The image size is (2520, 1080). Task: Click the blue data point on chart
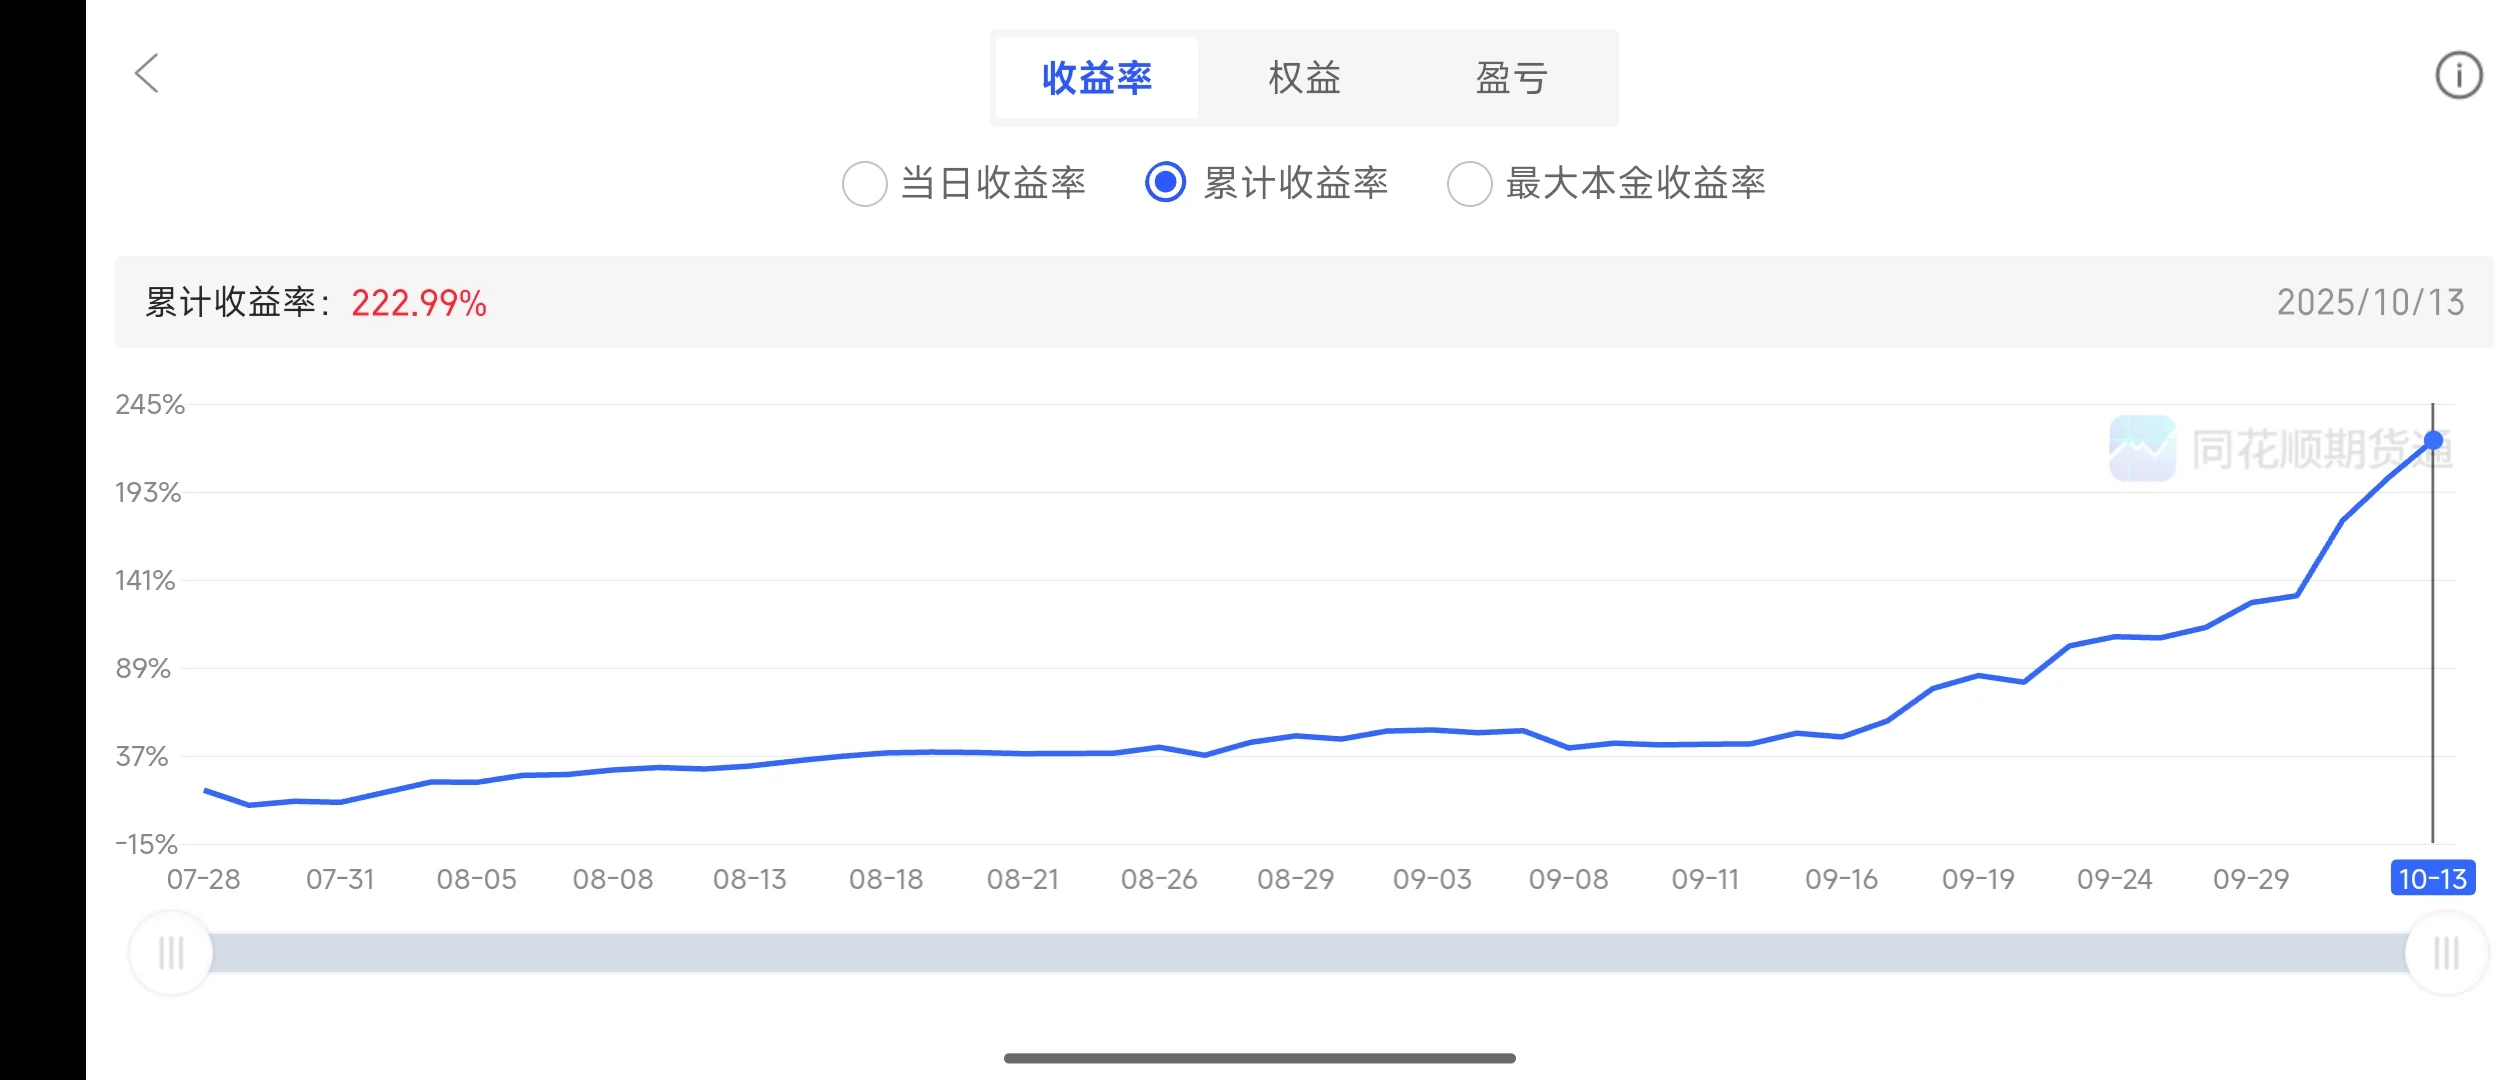coord(2433,440)
